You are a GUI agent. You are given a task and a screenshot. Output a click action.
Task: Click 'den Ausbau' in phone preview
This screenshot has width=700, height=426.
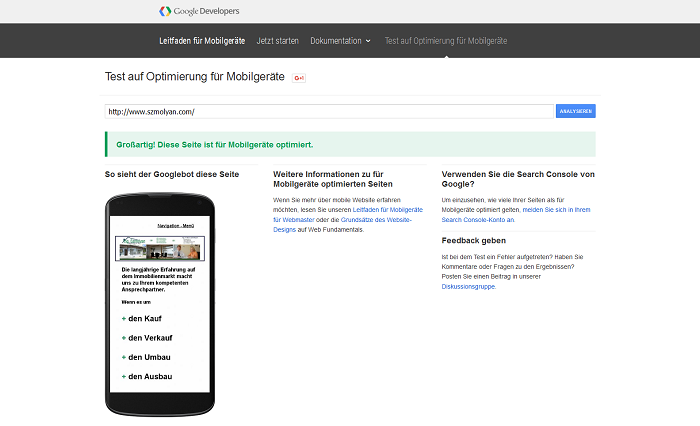point(150,376)
